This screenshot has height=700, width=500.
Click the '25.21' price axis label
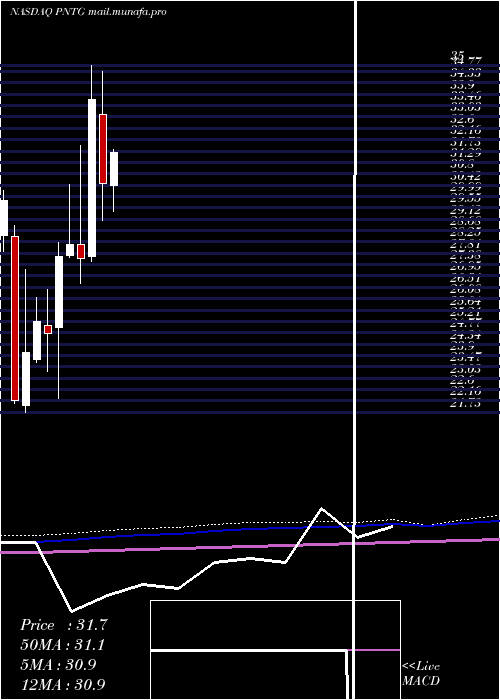pos(465,313)
